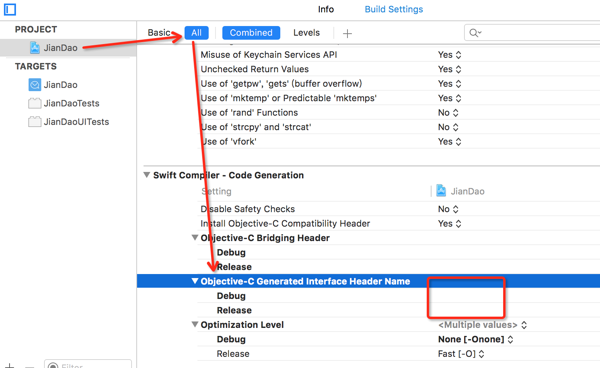Select the Levels view button
This screenshot has height=368, width=600.
coord(307,33)
